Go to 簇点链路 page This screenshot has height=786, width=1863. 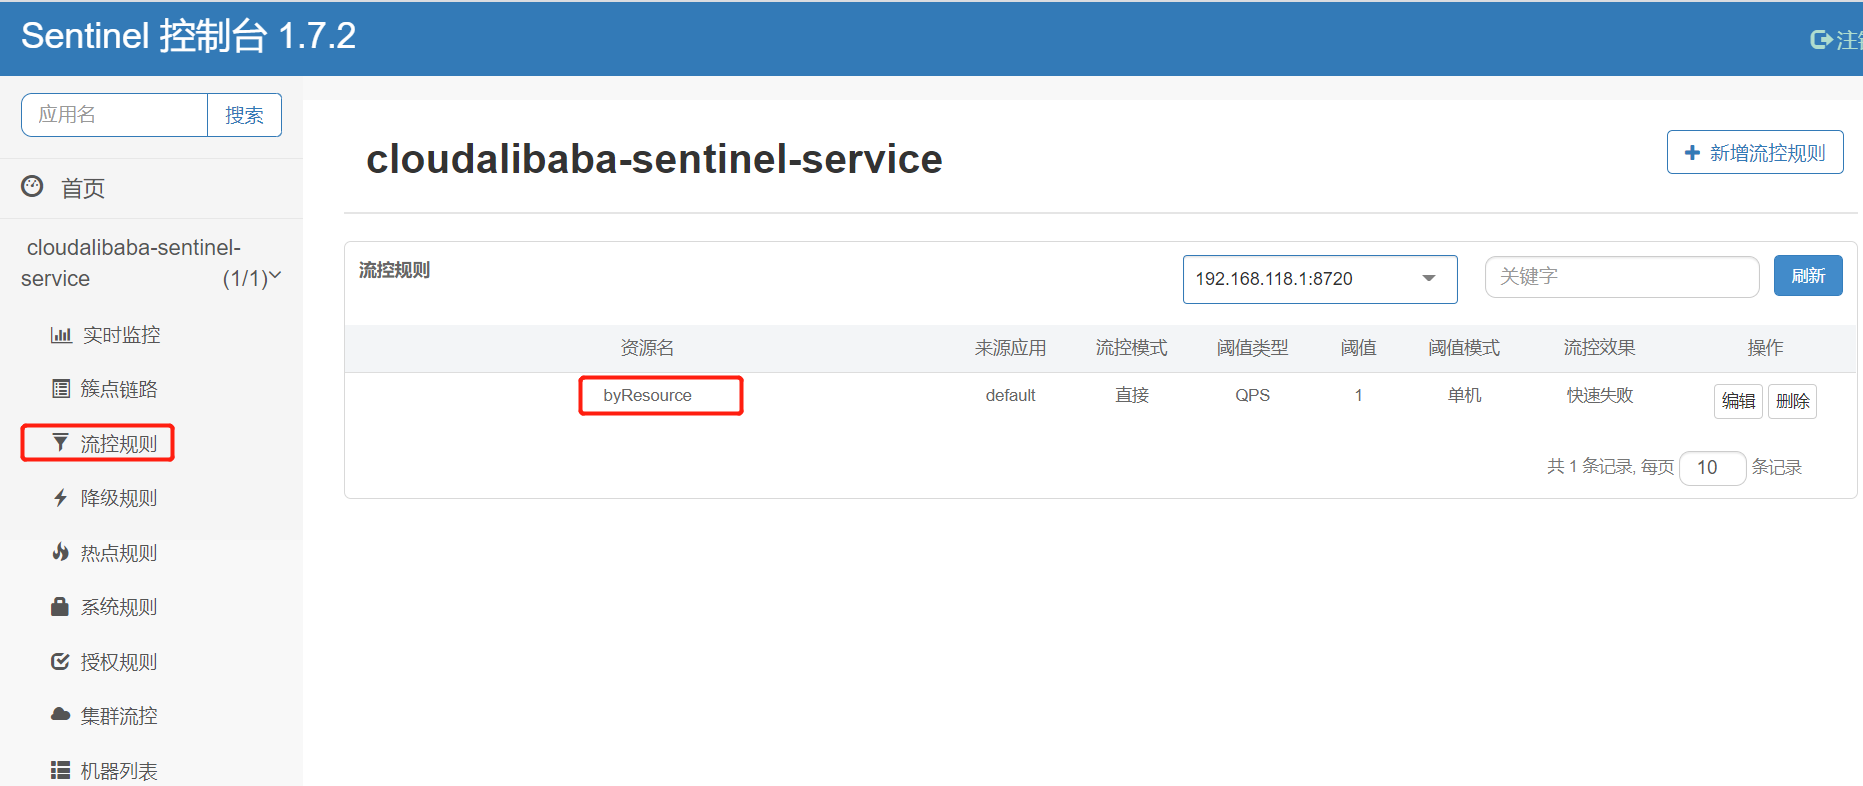(x=119, y=389)
